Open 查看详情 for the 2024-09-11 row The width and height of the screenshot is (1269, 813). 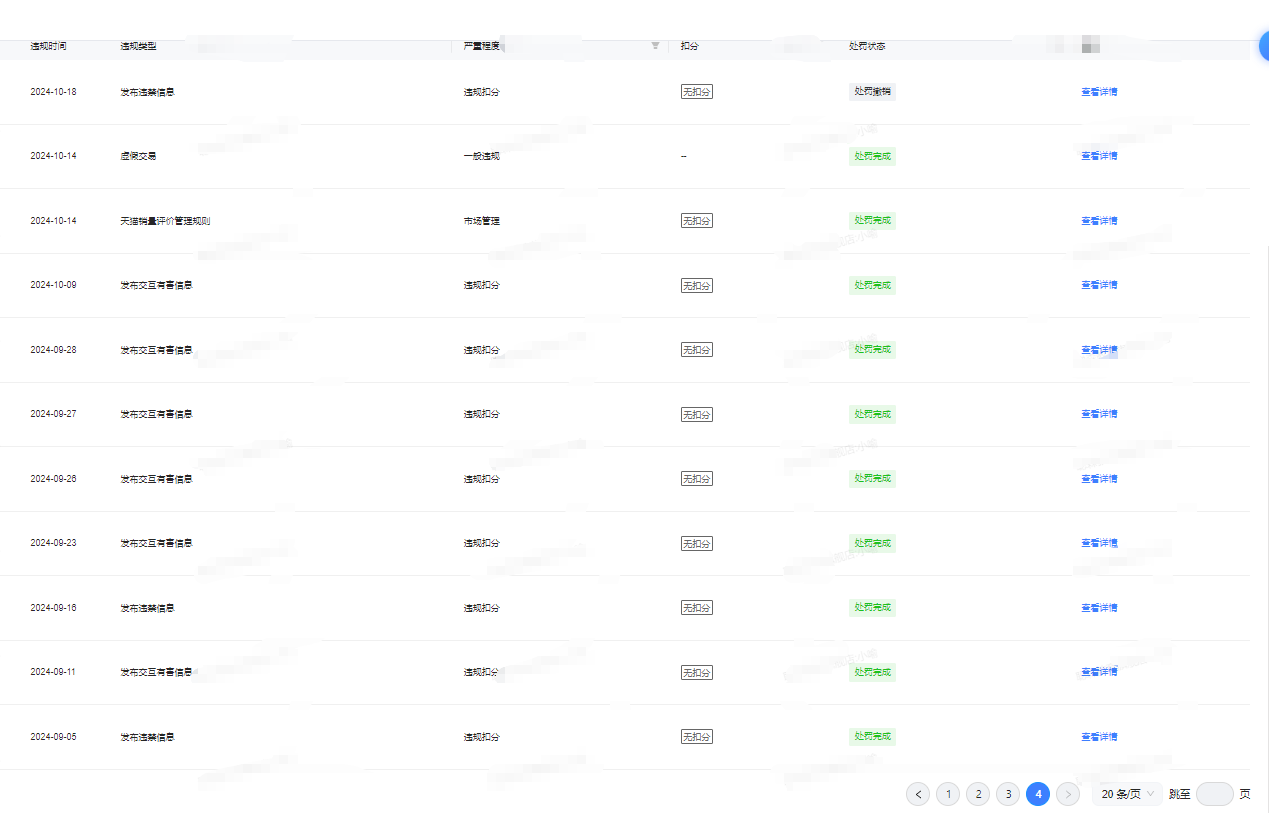click(1099, 672)
